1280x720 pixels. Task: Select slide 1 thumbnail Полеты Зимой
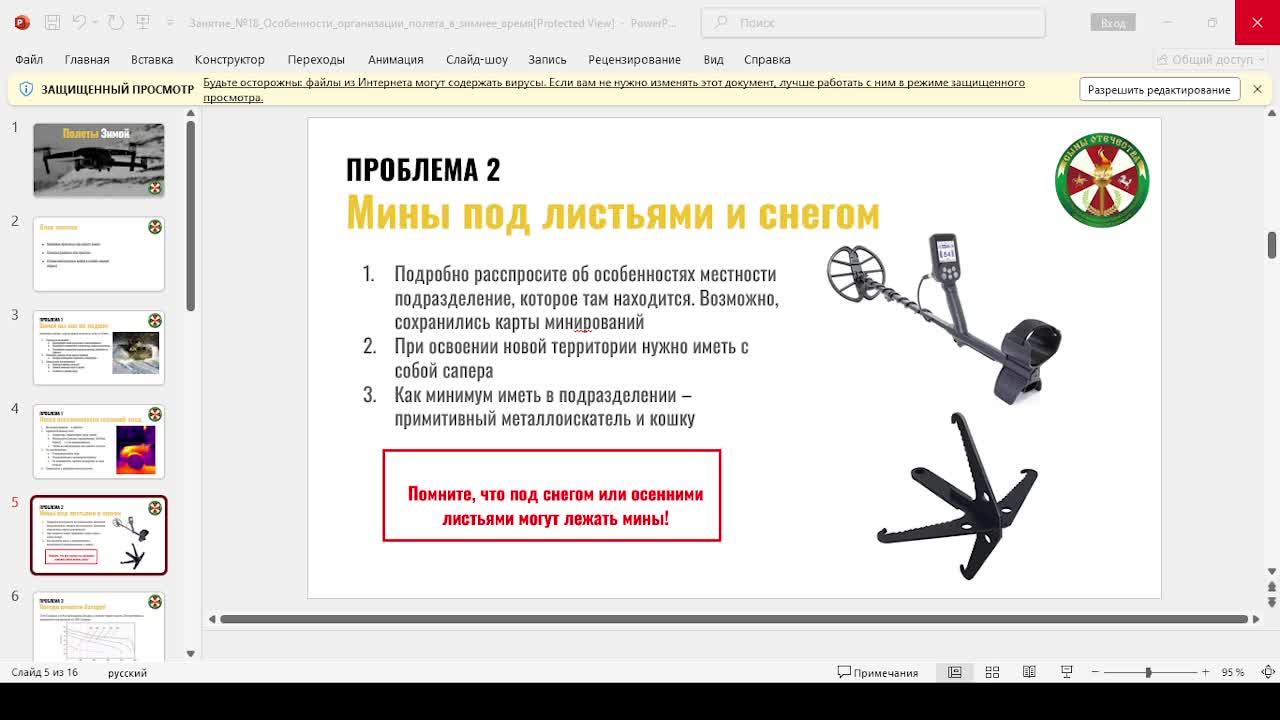pos(99,160)
